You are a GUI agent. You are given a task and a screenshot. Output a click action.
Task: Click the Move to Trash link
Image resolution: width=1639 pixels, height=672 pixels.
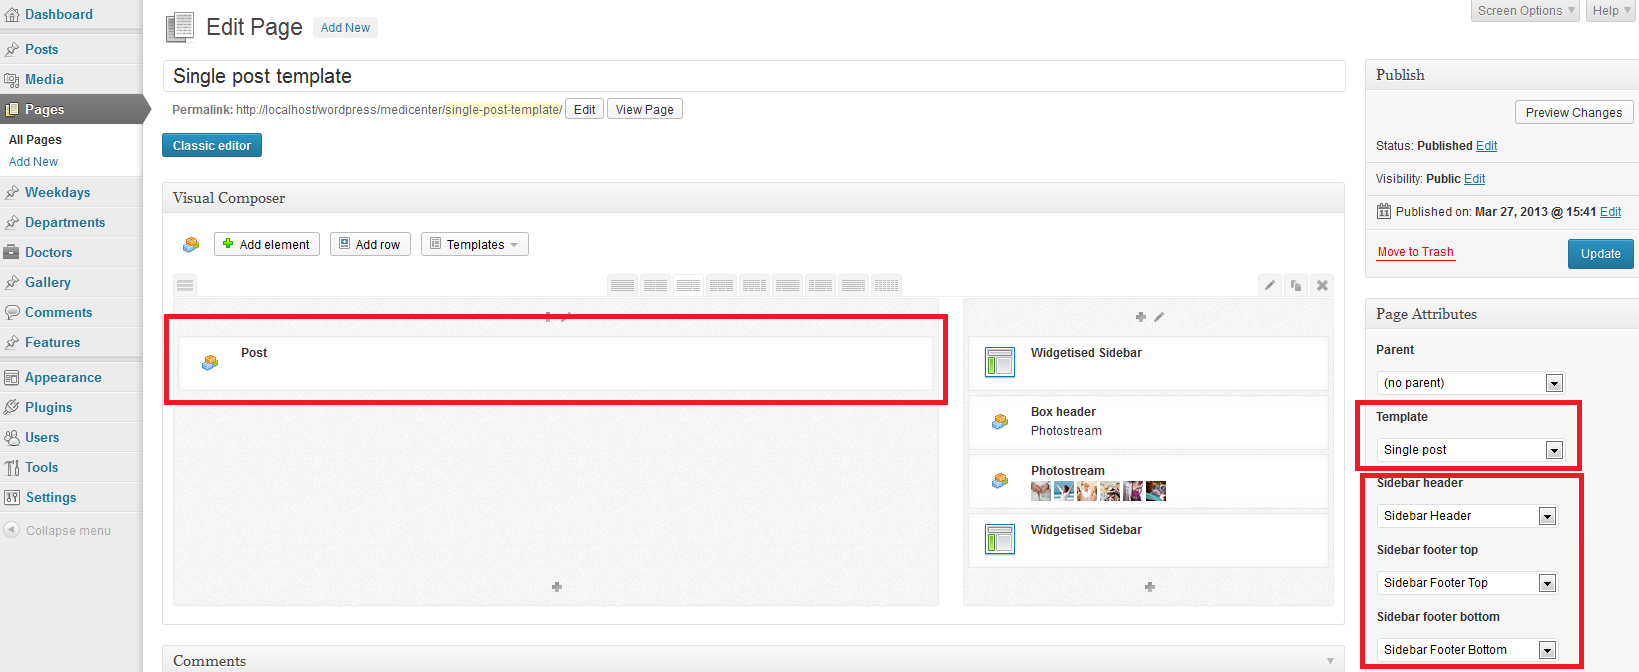point(1415,252)
